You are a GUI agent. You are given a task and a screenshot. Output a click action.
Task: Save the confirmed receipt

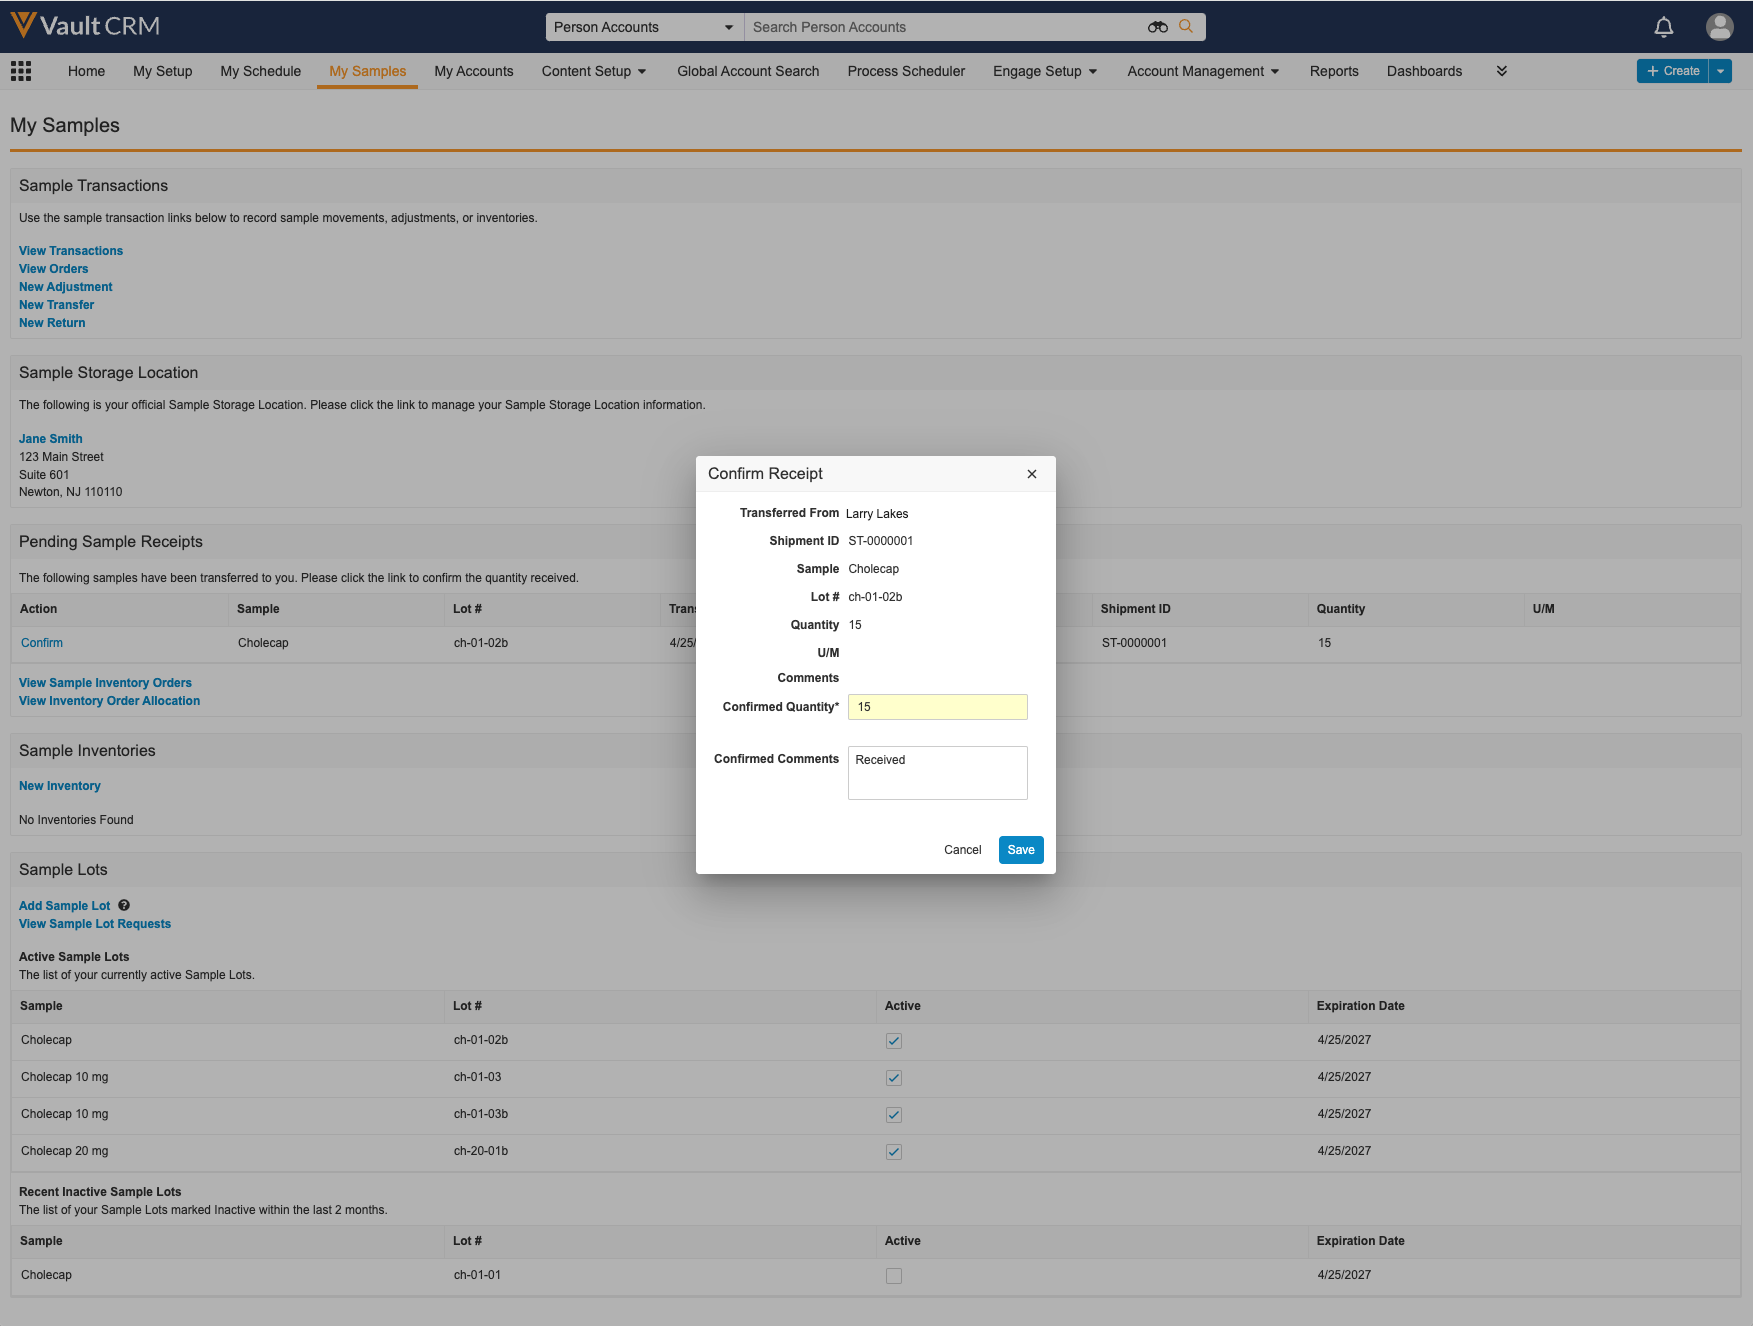[1020, 850]
